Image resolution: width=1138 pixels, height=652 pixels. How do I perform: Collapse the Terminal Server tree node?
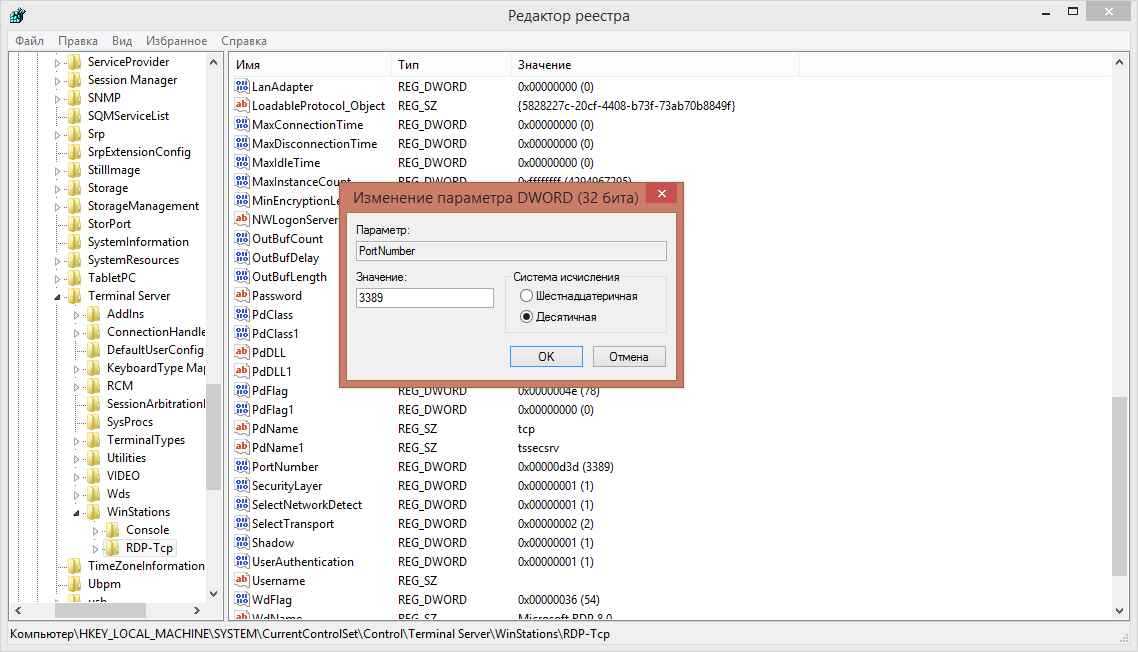(x=59, y=297)
